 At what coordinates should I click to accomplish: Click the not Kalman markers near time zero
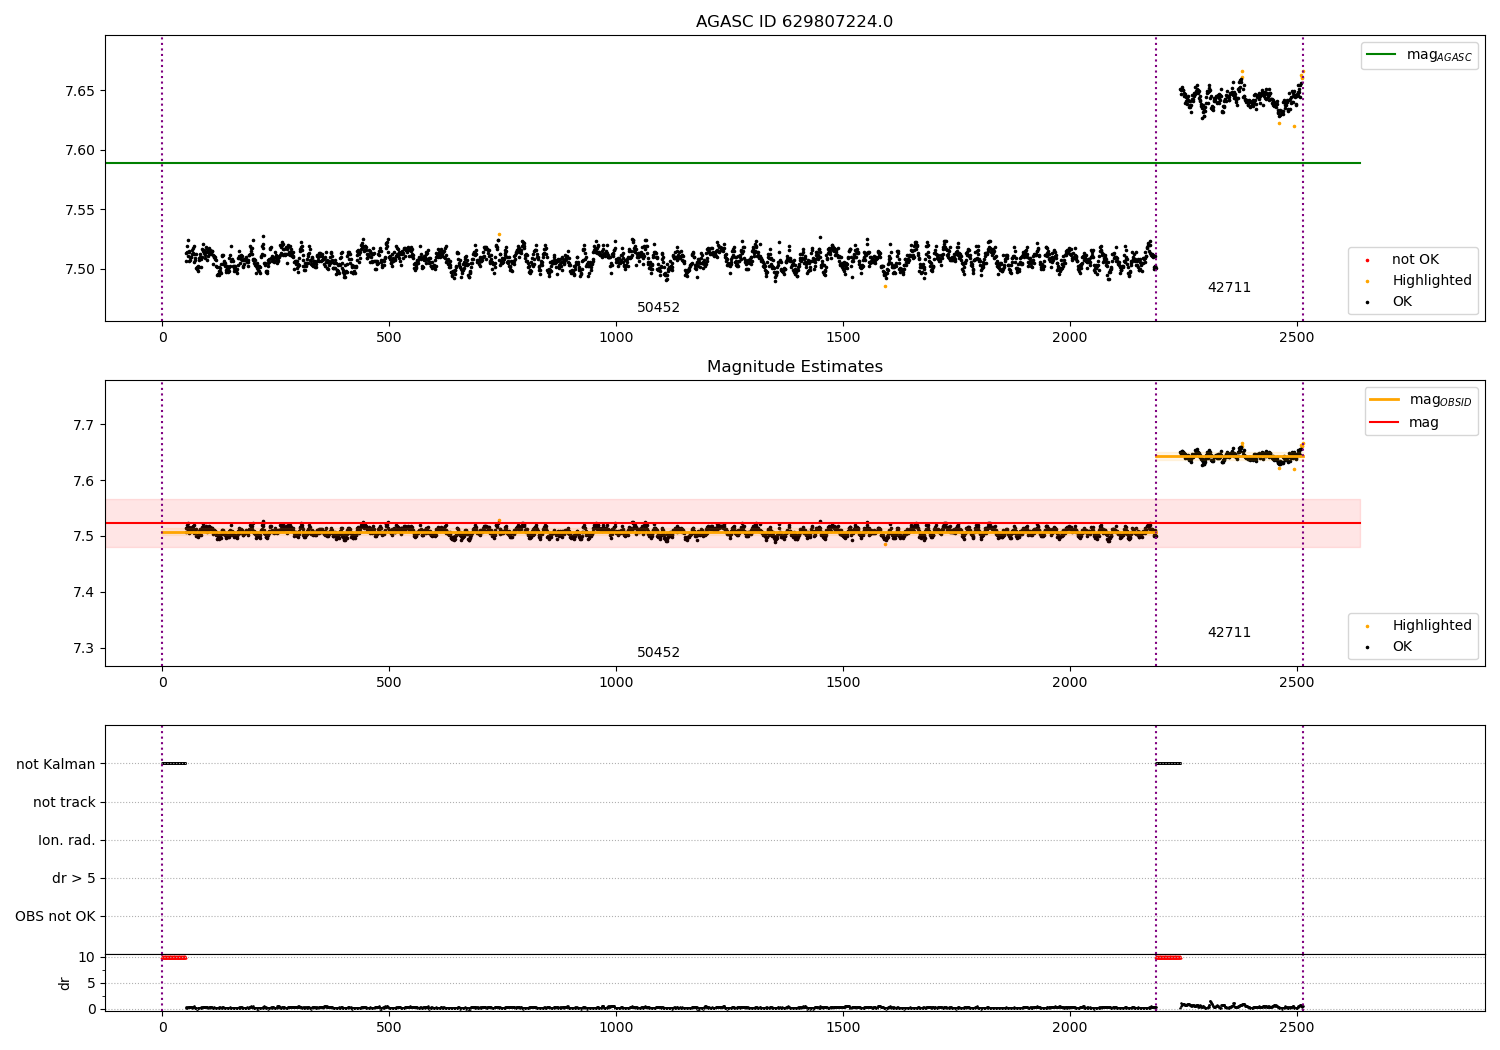point(174,764)
